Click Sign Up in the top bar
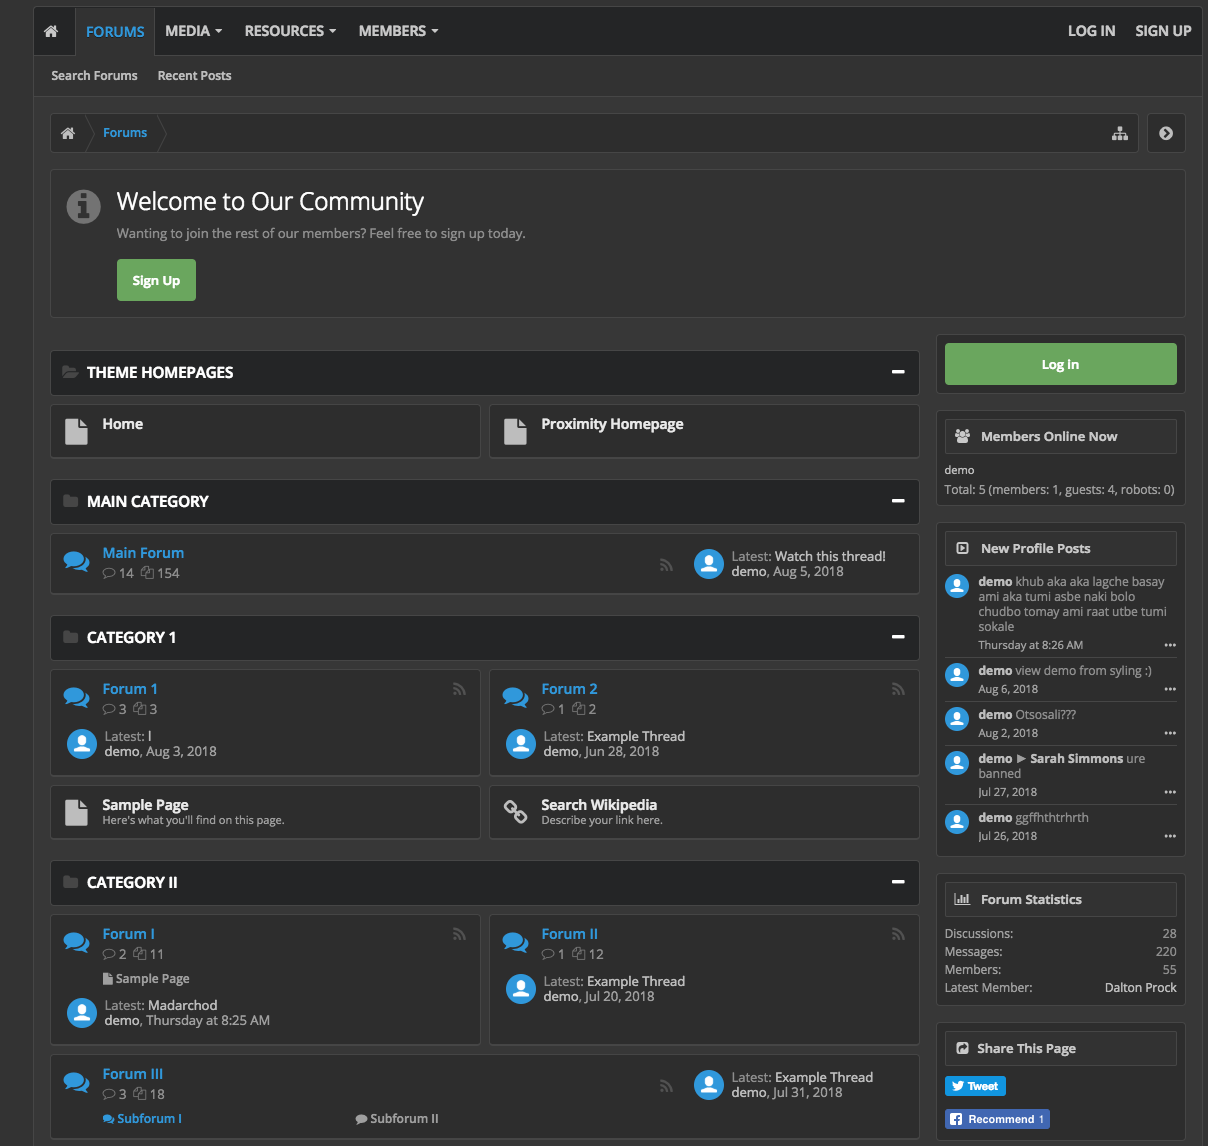This screenshot has width=1208, height=1146. point(1163,31)
